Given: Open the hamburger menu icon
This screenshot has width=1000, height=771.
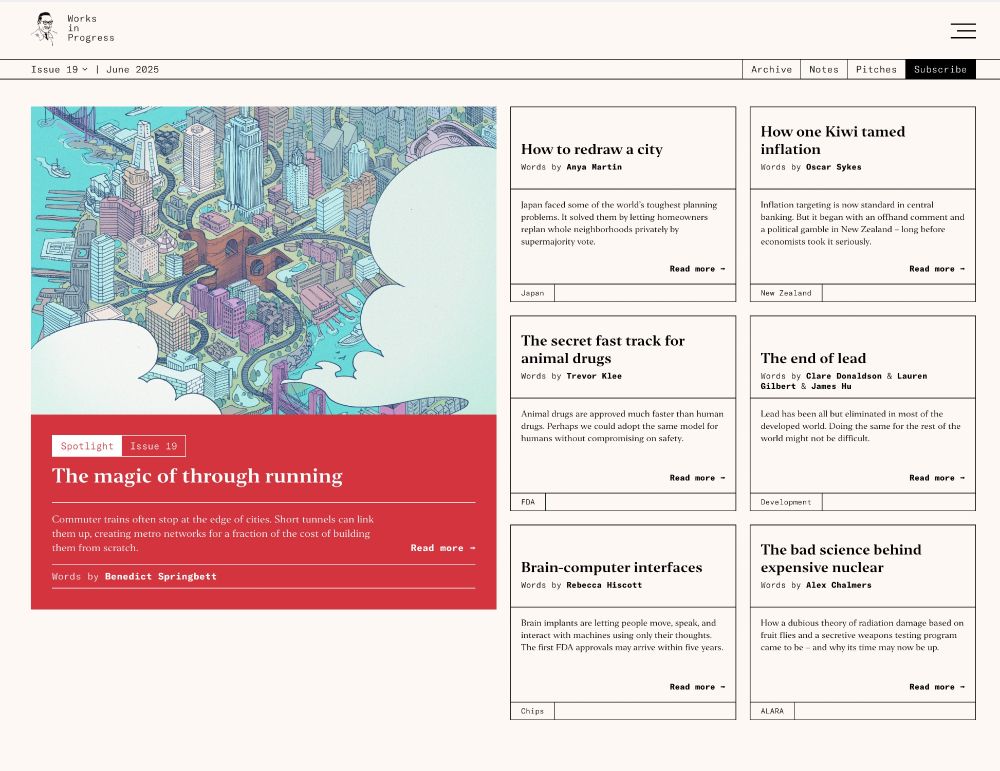Looking at the screenshot, I should point(963,31).
